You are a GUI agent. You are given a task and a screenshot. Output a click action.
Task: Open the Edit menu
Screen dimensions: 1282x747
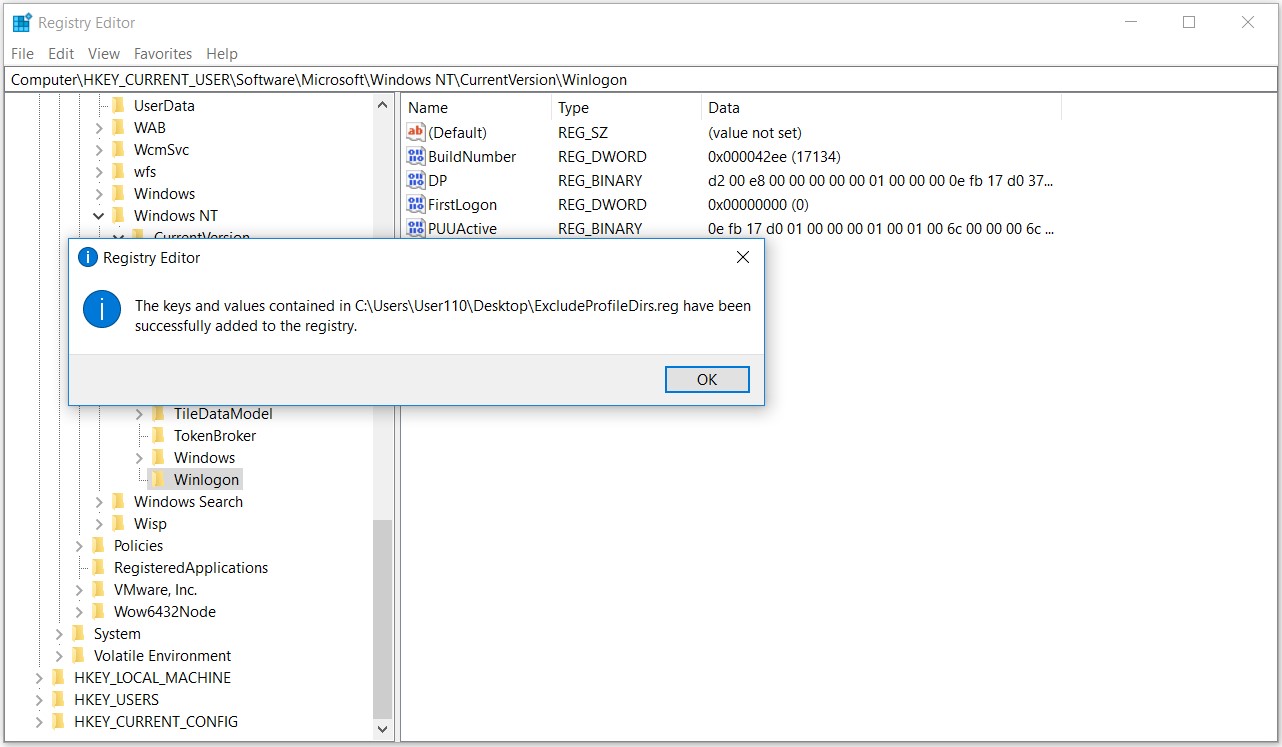[x=61, y=54]
